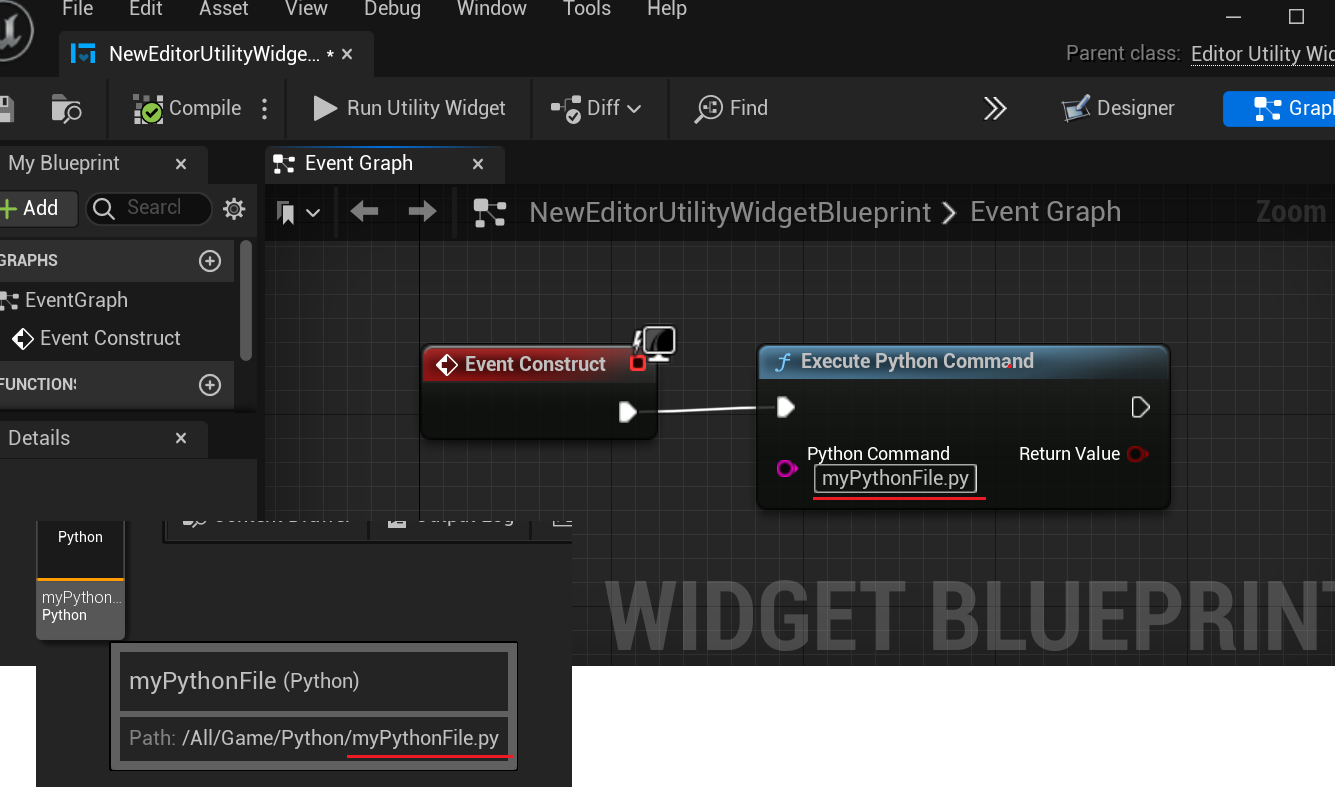Expand the Diff dropdown arrow
Image resolution: width=1335 pixels, height=787 pixels.
(634, 108)
